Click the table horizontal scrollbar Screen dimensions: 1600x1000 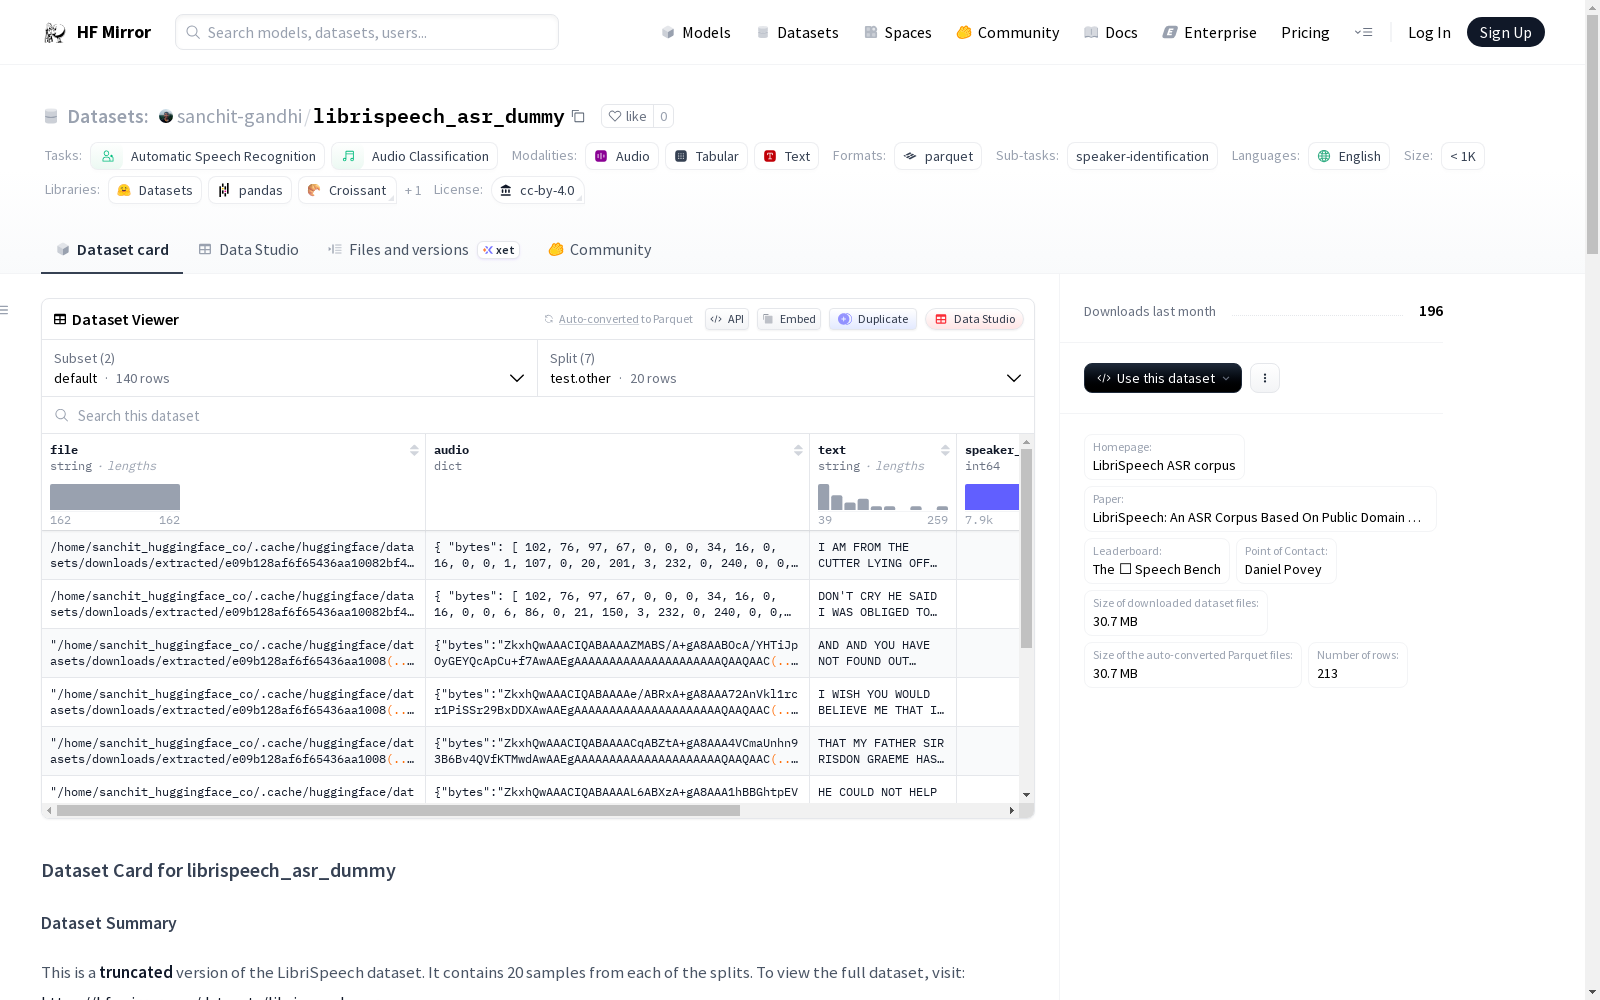click(398, 811)
